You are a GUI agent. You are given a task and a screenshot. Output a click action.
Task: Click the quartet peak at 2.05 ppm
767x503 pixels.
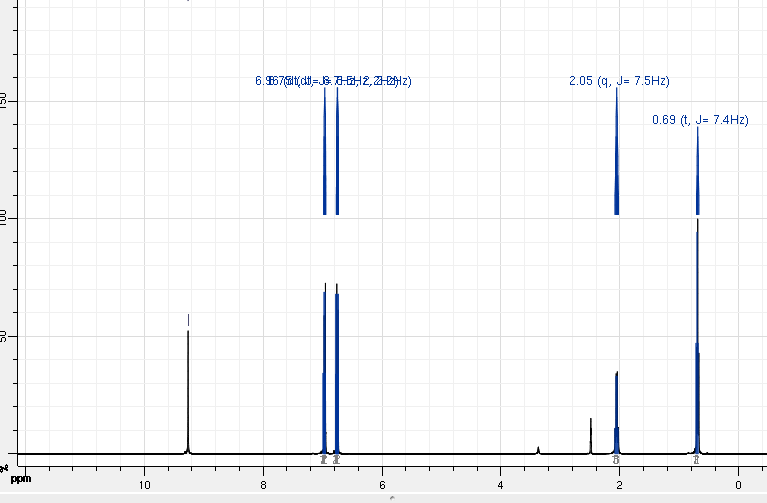(617, 413)
